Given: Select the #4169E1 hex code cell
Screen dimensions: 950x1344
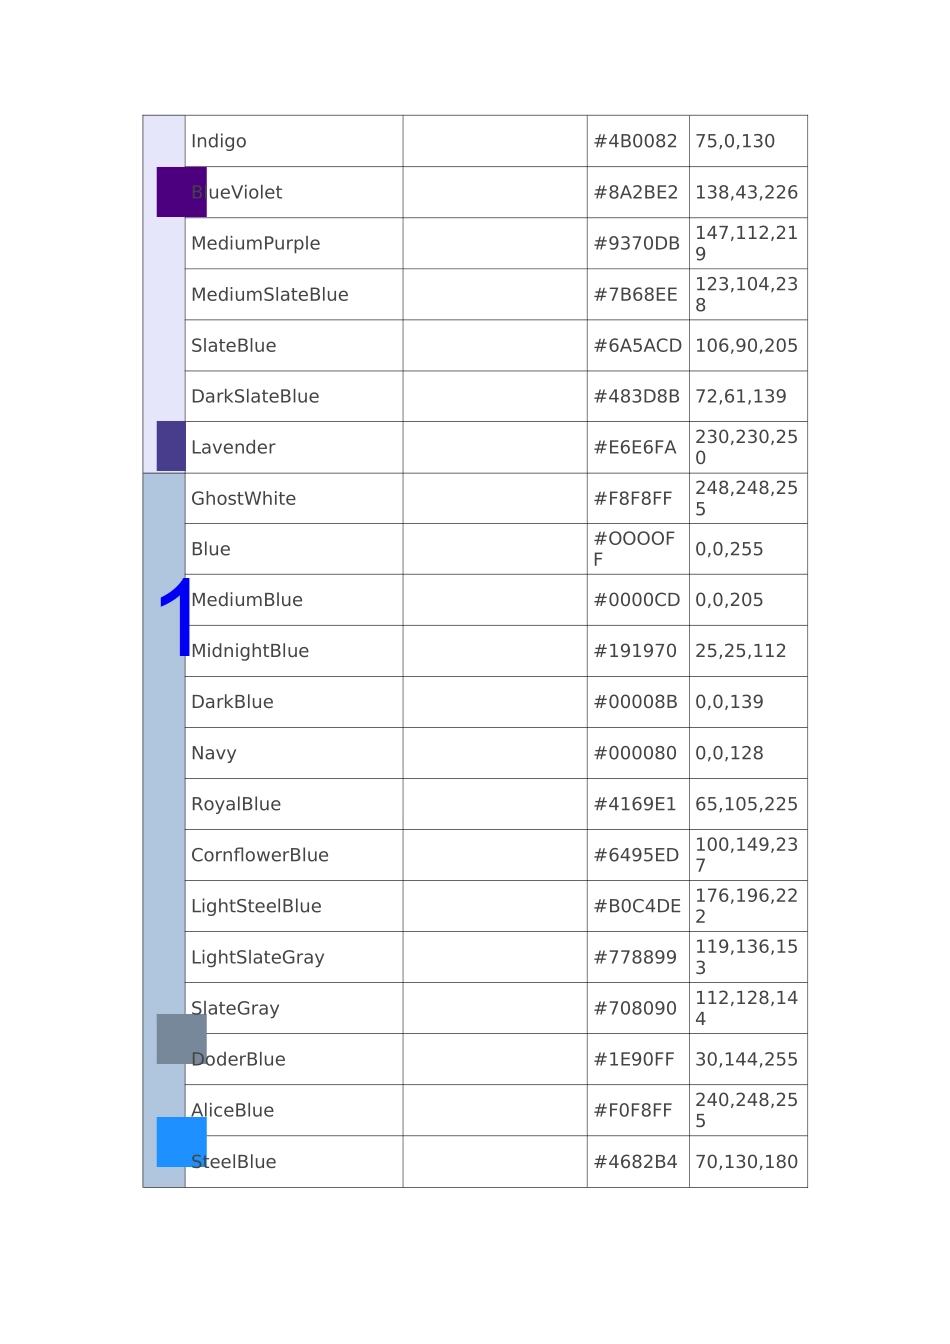Looking at the screenshot, I should (635, 804).
